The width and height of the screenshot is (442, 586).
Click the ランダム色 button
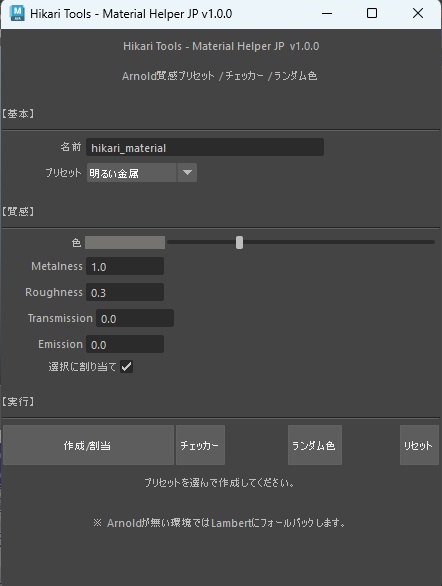(x=315, y=445)
